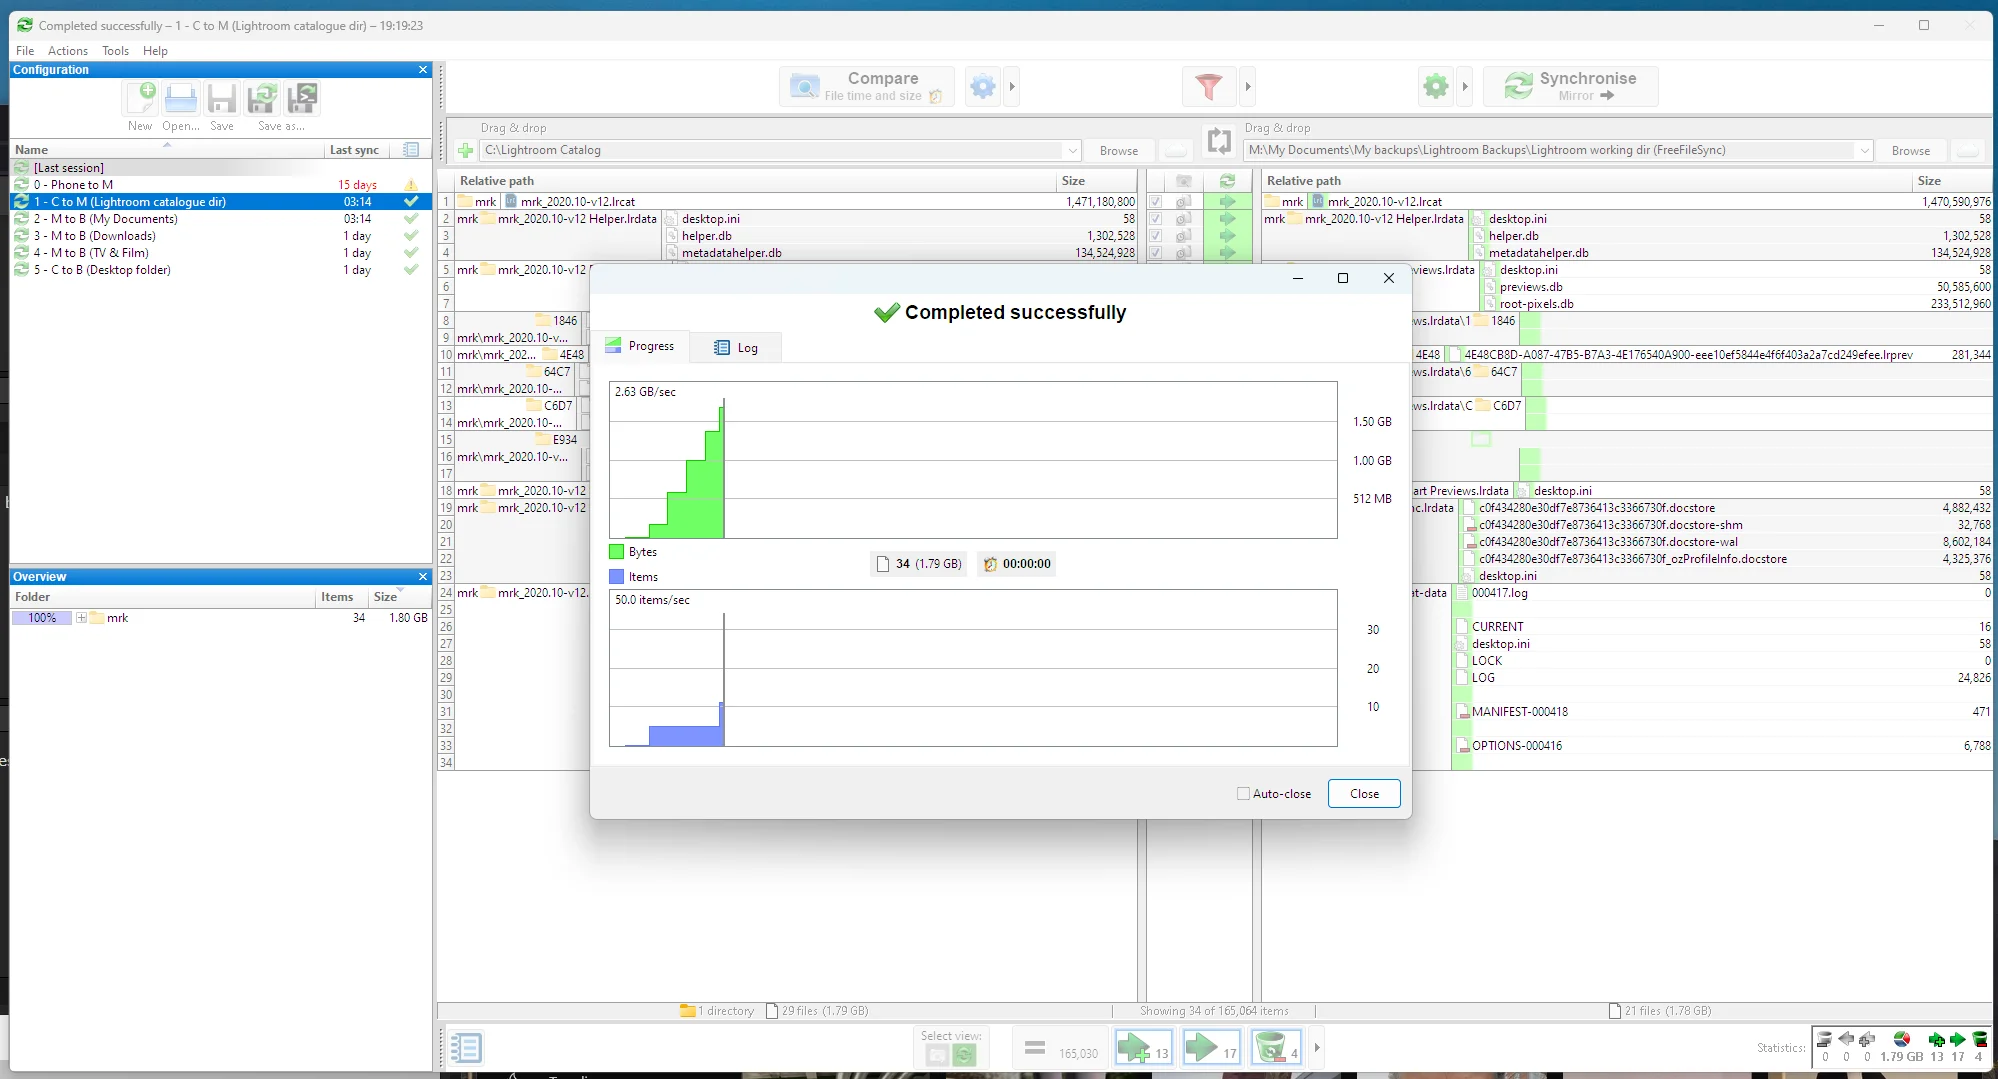The image size is (1998, 1079).
Task: Click the Save as configuration icon
Action: (263, 99)
